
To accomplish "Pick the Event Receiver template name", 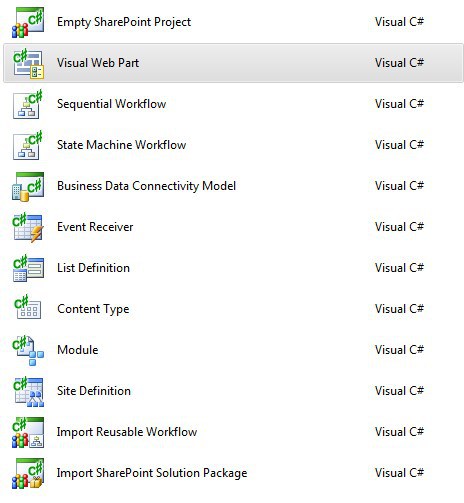I will click(95, 227).
